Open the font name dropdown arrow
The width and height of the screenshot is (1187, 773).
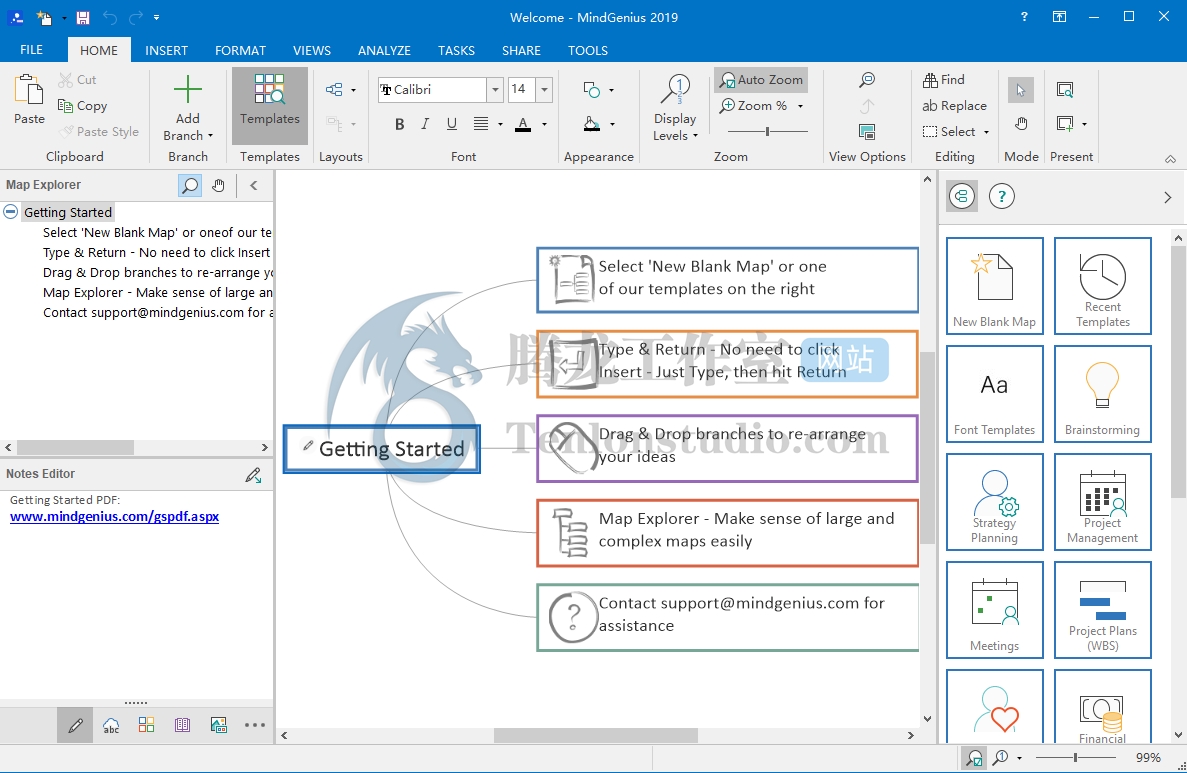(x=495, y=89)
